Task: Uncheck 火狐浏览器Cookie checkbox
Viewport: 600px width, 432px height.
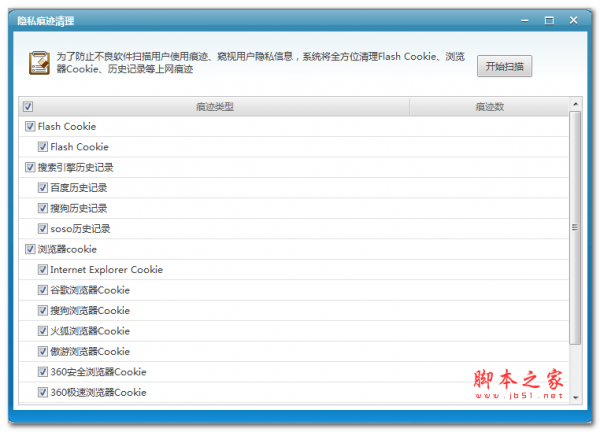Action: 42,331
